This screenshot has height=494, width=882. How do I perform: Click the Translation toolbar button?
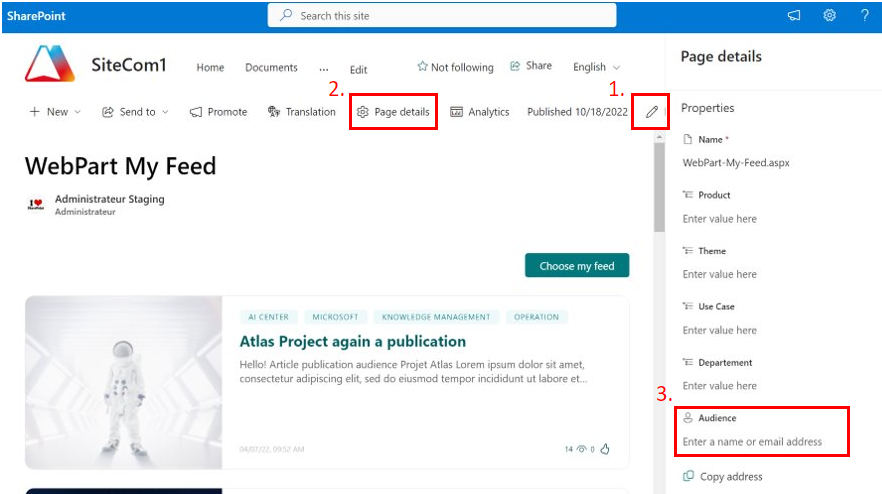[302, 112]
